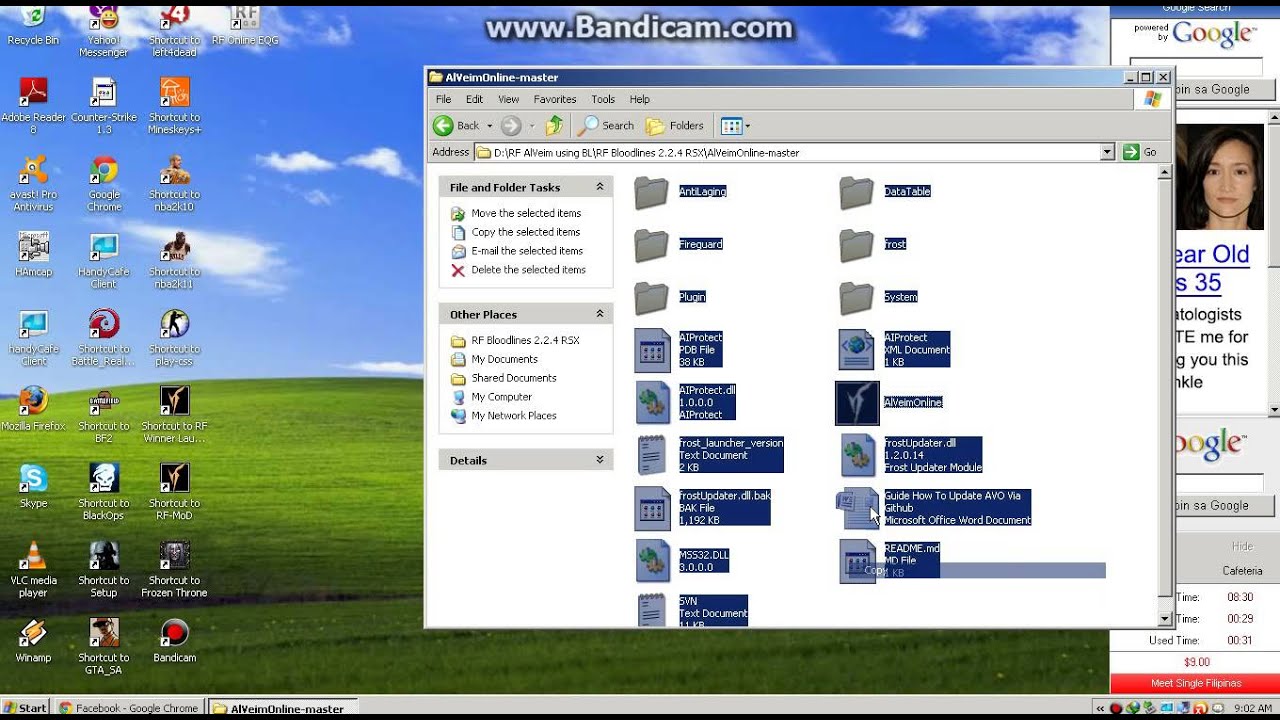Select Counter-Strike 1.3 desktop icon

(x=103, y=107)
